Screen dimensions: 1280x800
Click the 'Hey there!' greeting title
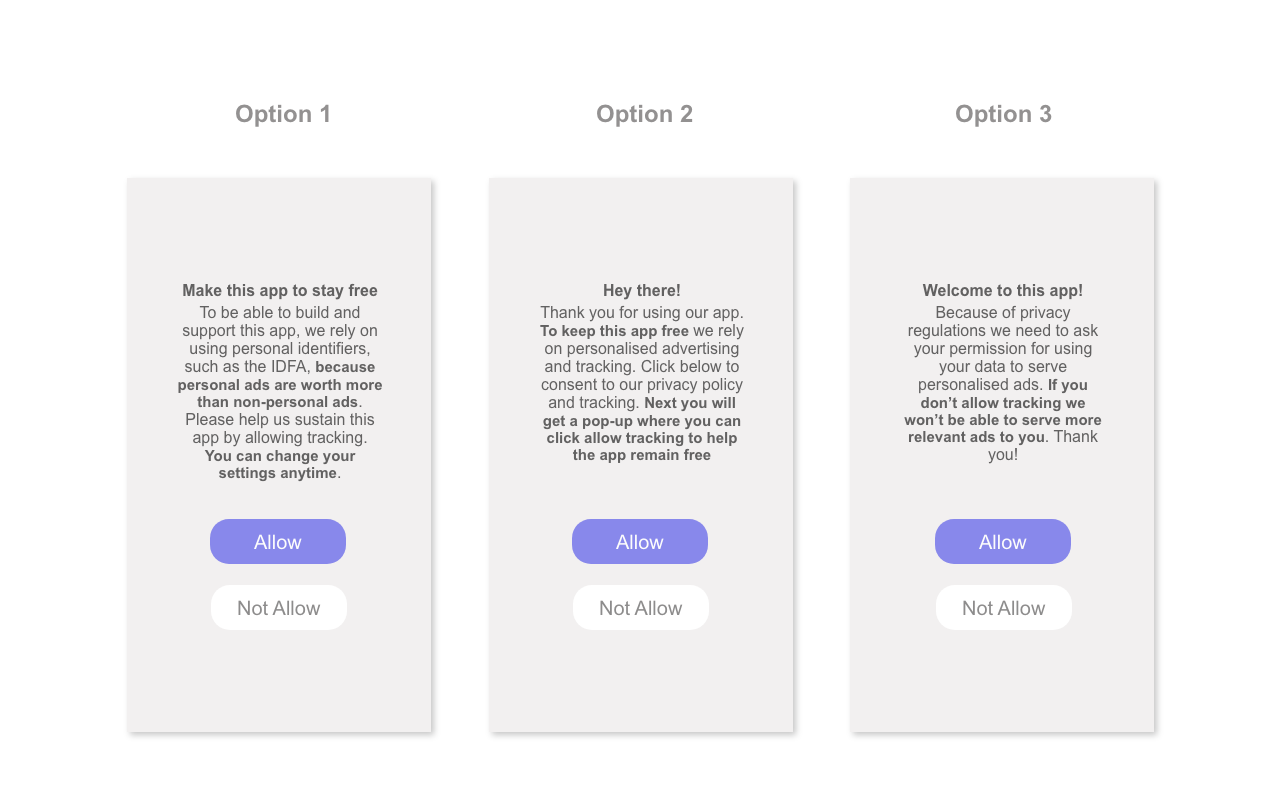641,290
